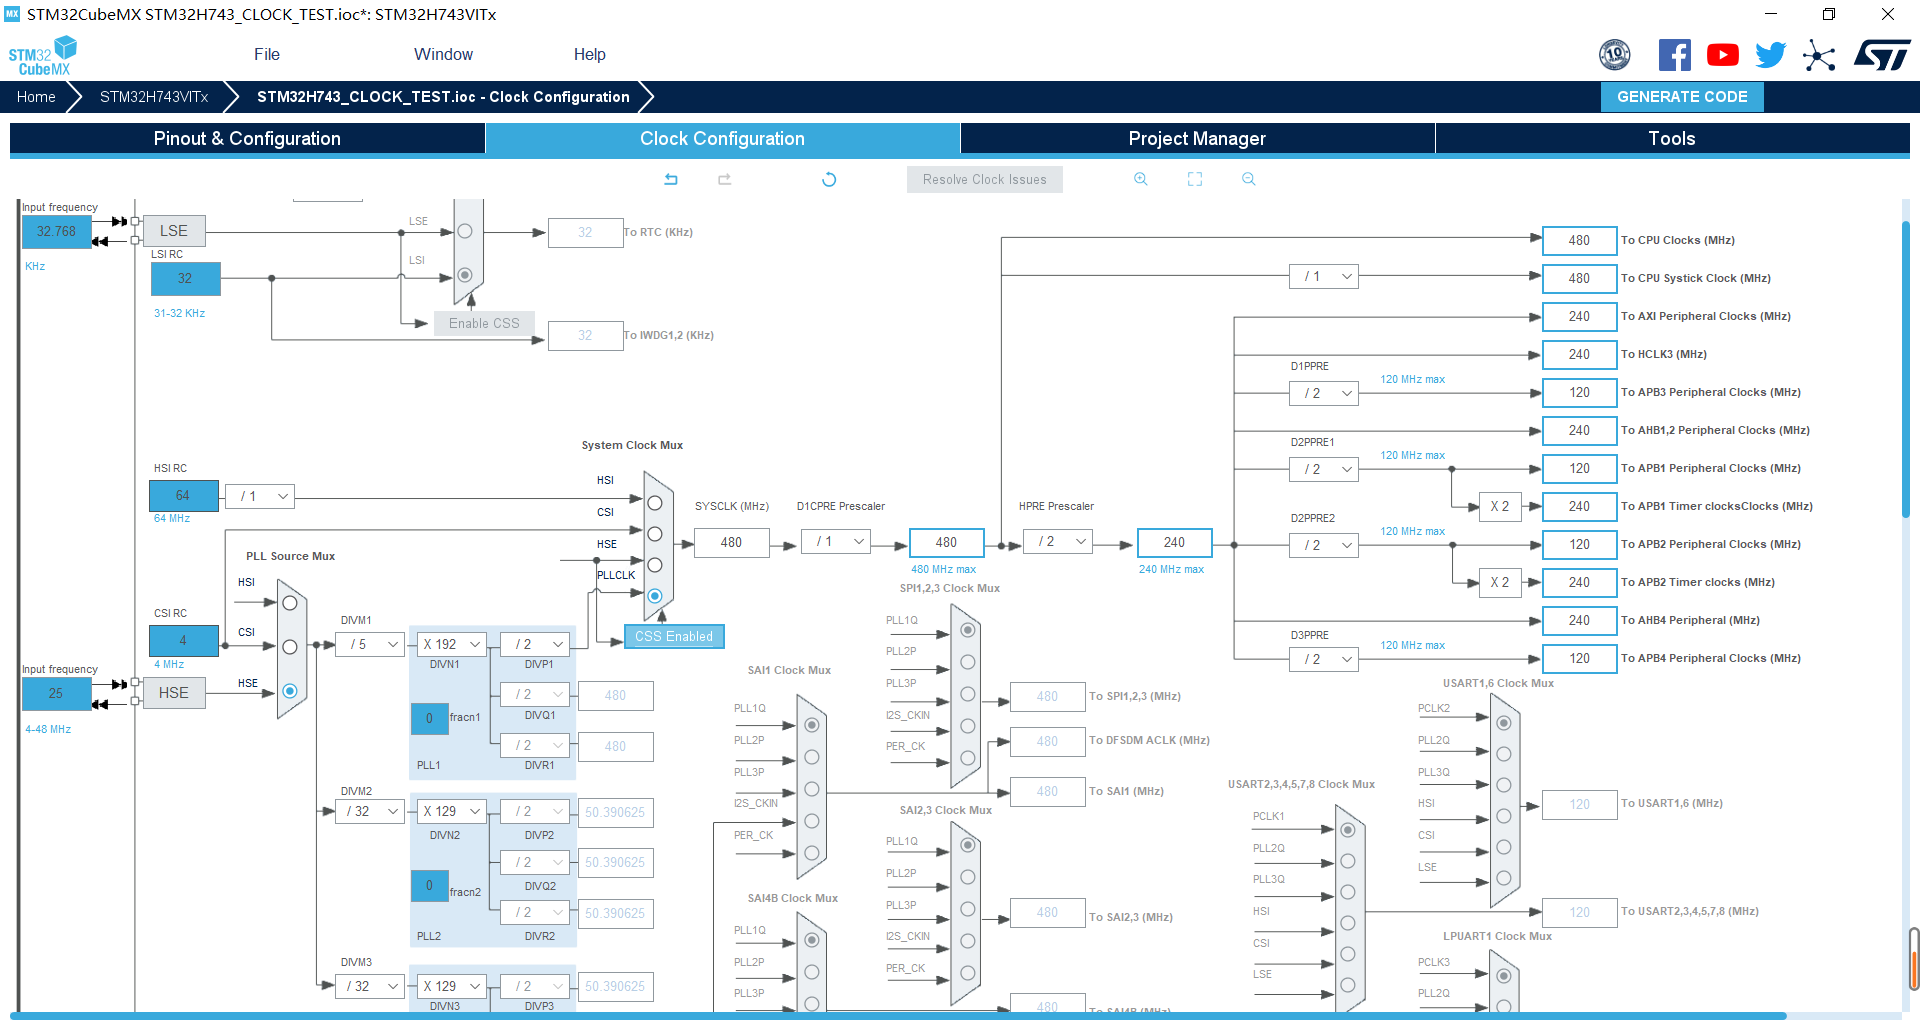Select PCLK2 in USART1,6 Clock Mux
The image size is (1920, 1030).
tap(1503, 723)
